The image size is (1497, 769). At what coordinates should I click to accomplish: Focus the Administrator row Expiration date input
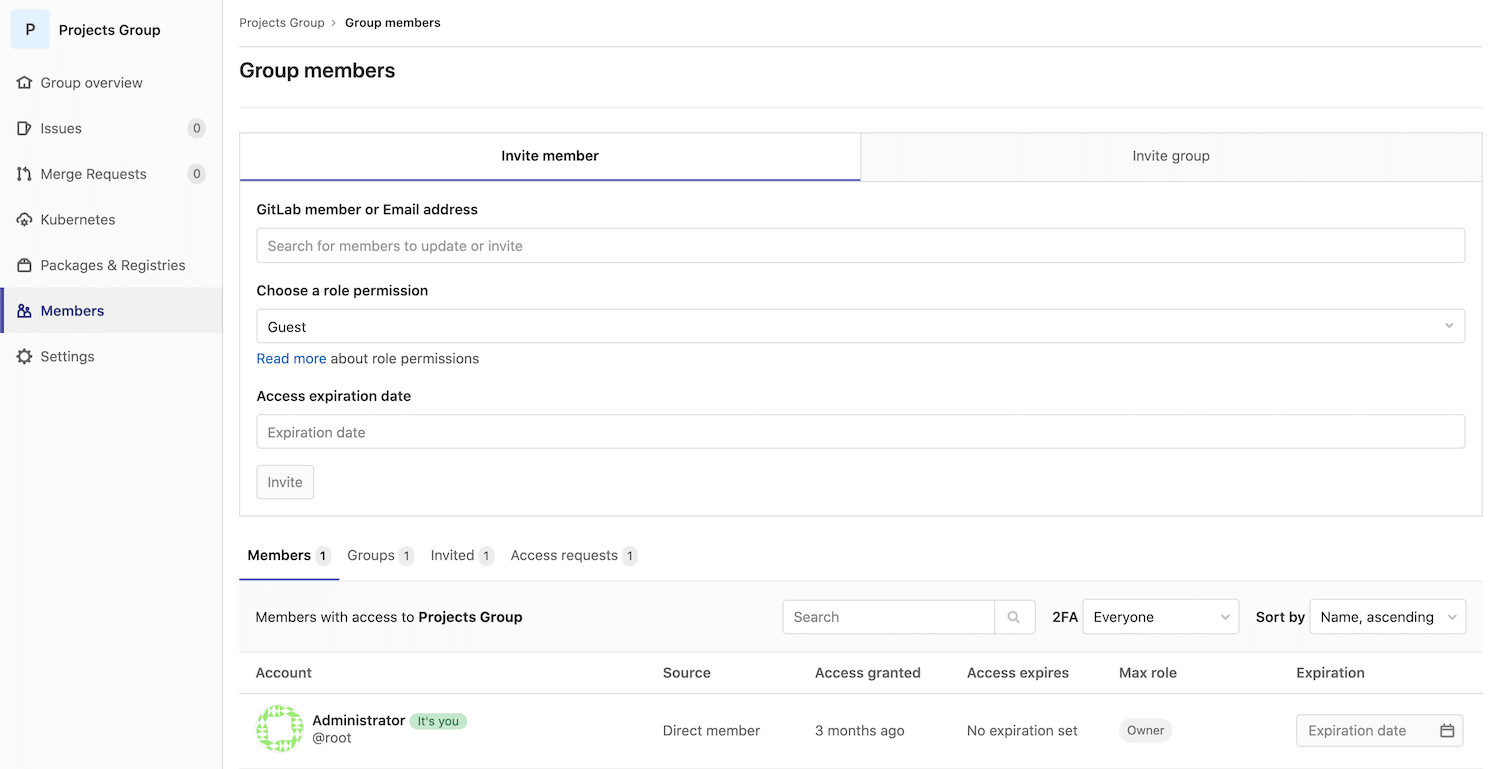[x=1380, y=731]
